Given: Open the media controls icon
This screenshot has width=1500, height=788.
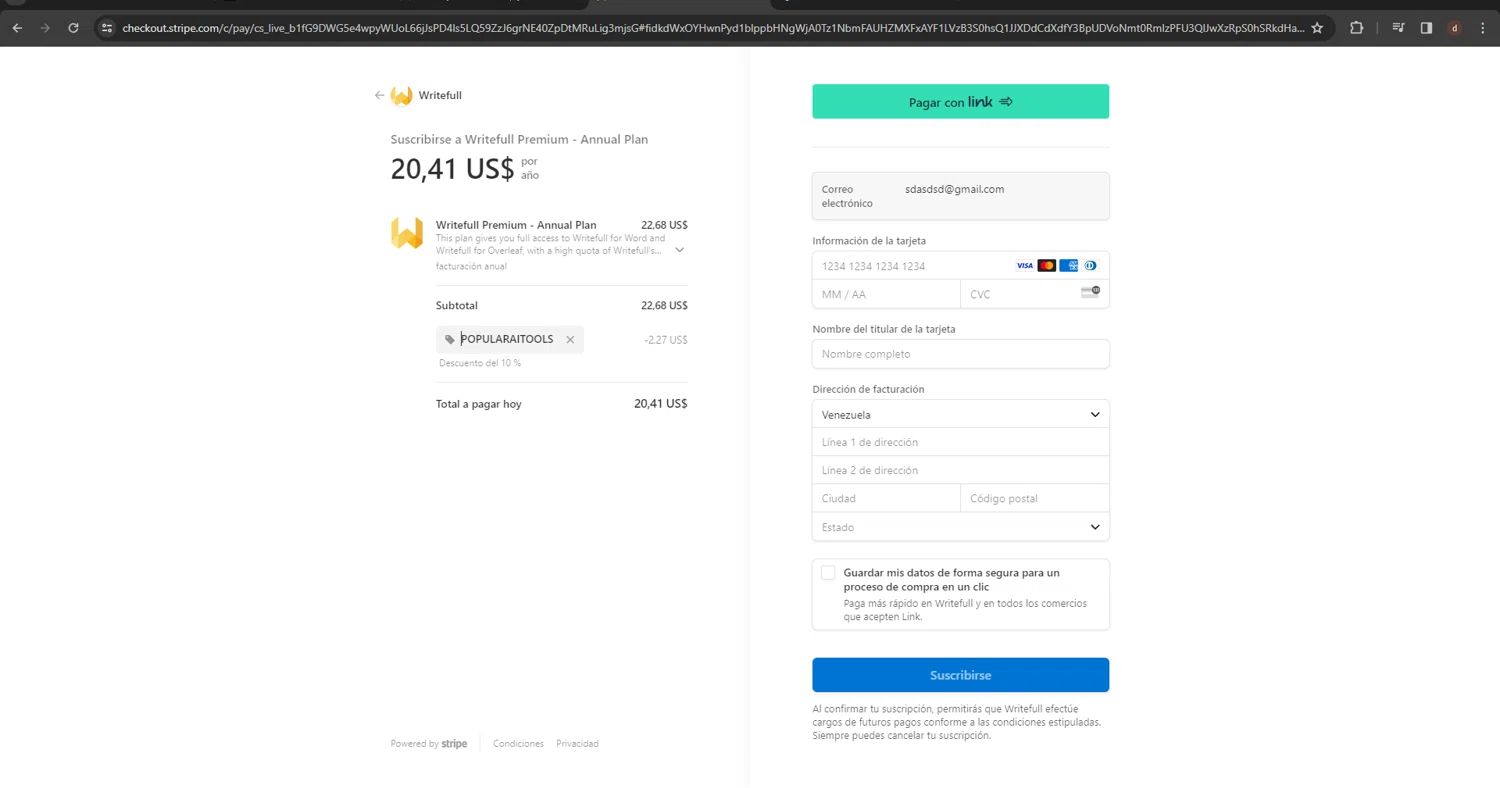Looking at the screenshot, I should click(x=1398, y=28).
